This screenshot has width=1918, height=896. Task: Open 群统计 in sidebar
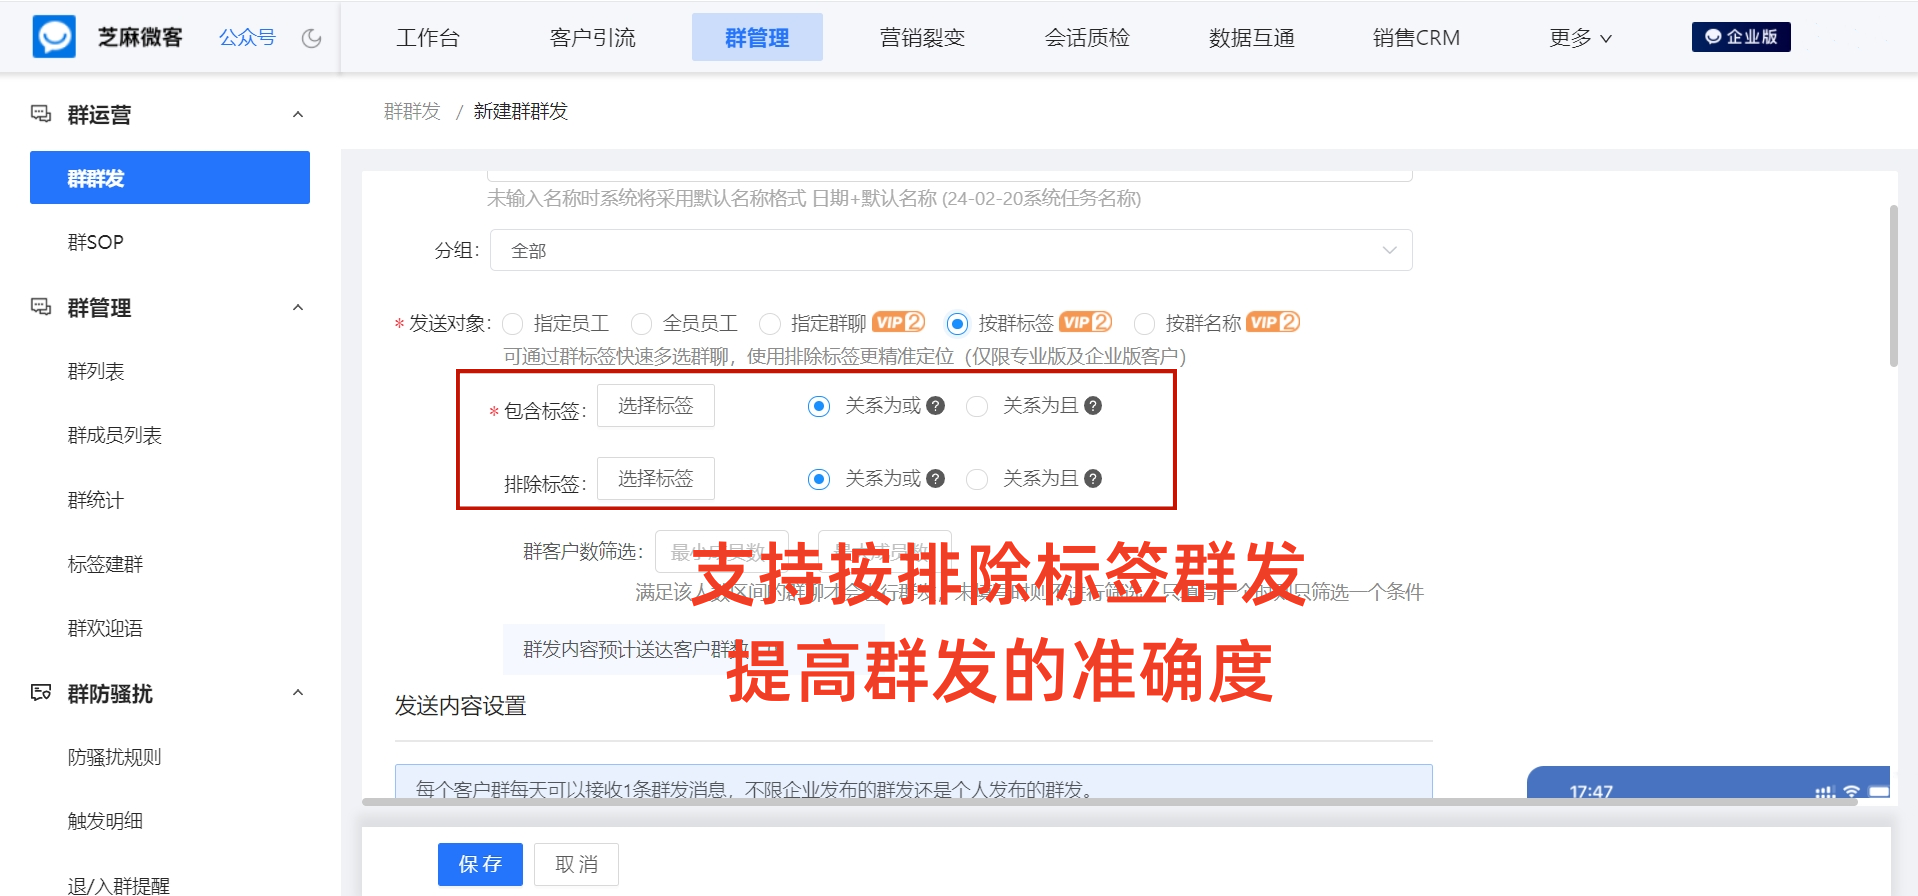(96, 500)
